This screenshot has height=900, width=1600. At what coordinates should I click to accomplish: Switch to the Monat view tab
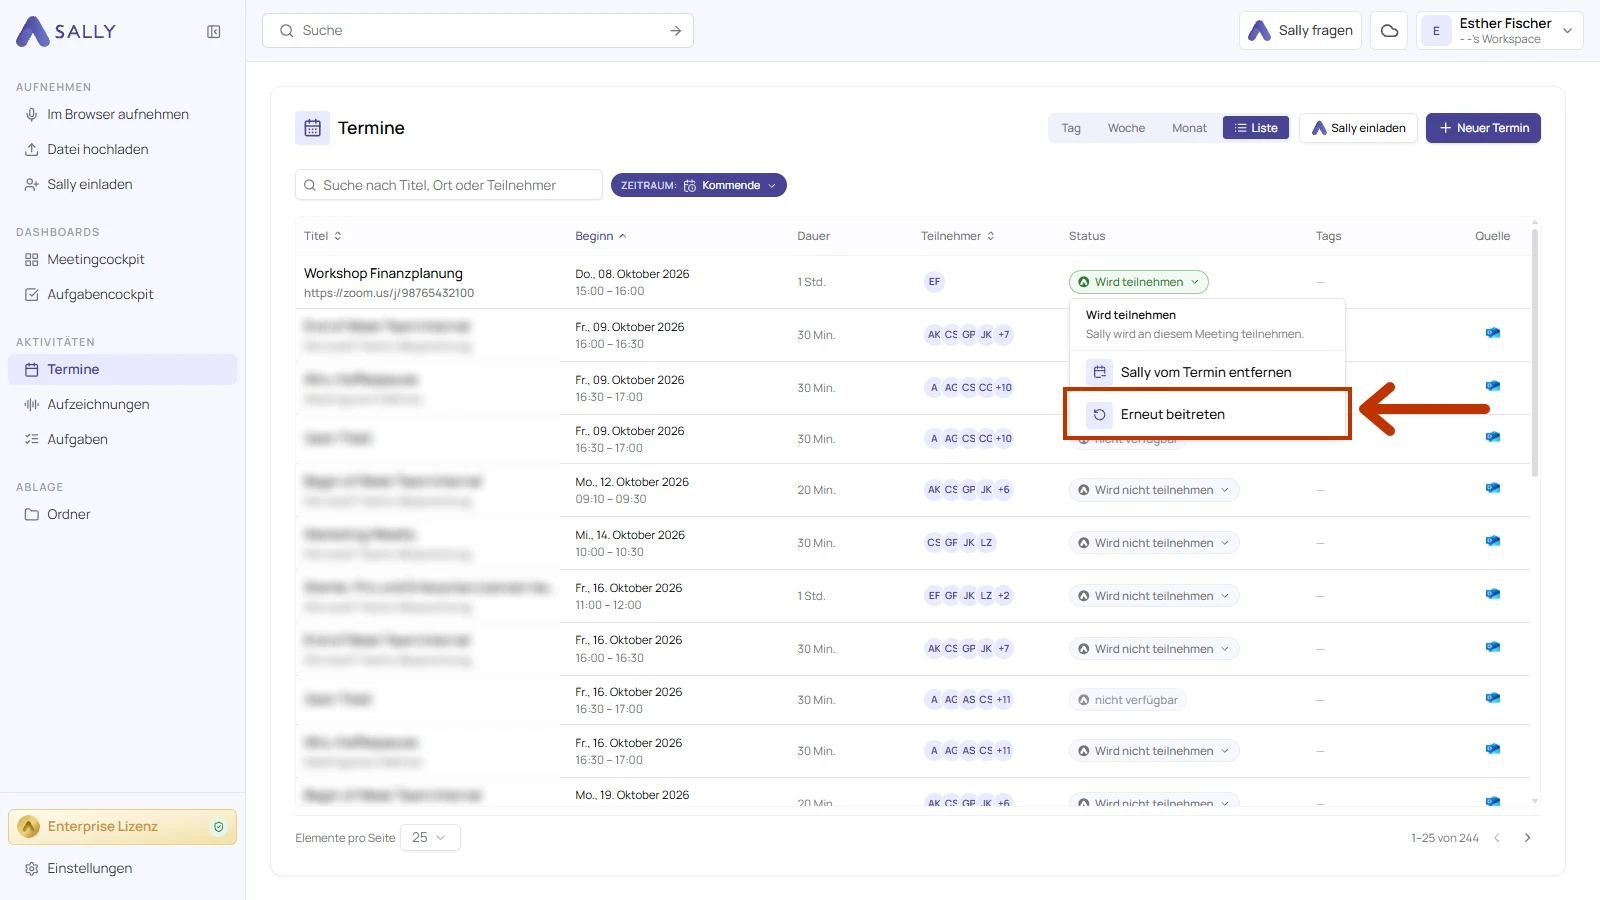pyautogui.click(x=1189, y=128)
